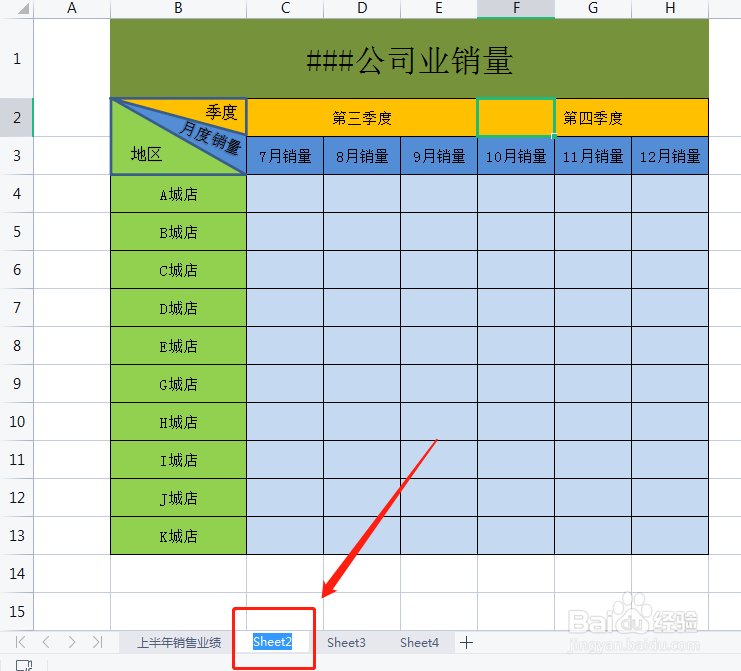741x671 pixels.
Task: Select row 14 header
Action: (x=17, y=574)
